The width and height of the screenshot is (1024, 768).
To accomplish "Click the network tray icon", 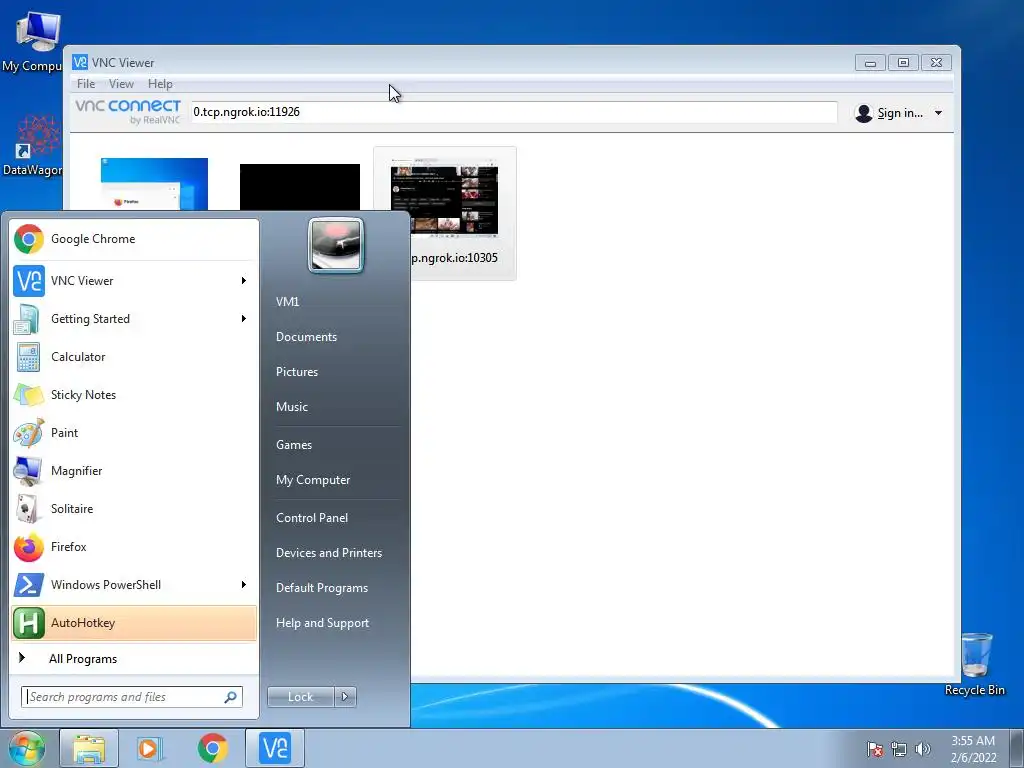I will tap(899, 749).
